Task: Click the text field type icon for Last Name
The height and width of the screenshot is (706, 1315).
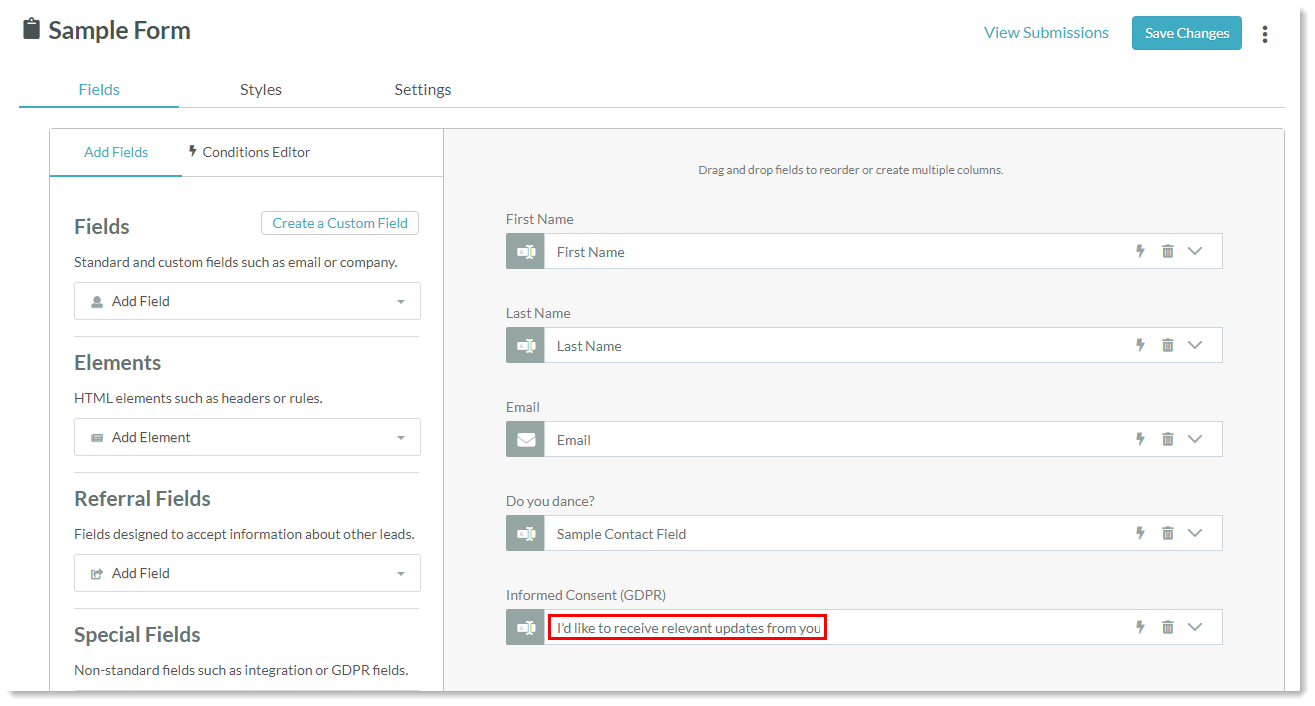Action: tap(525, 346)
